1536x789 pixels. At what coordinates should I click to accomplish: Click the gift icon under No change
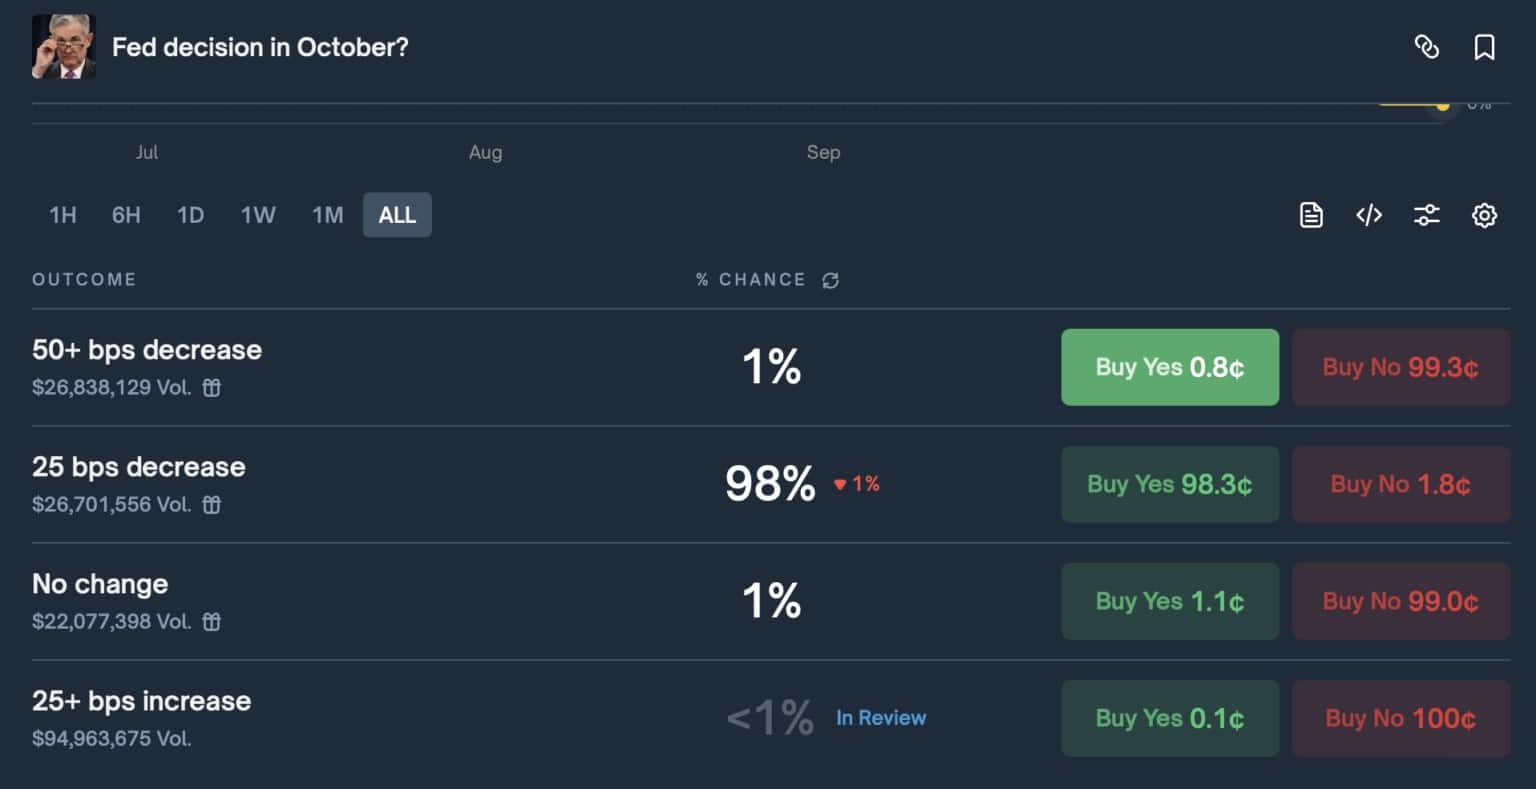click(x=212, y=622)
